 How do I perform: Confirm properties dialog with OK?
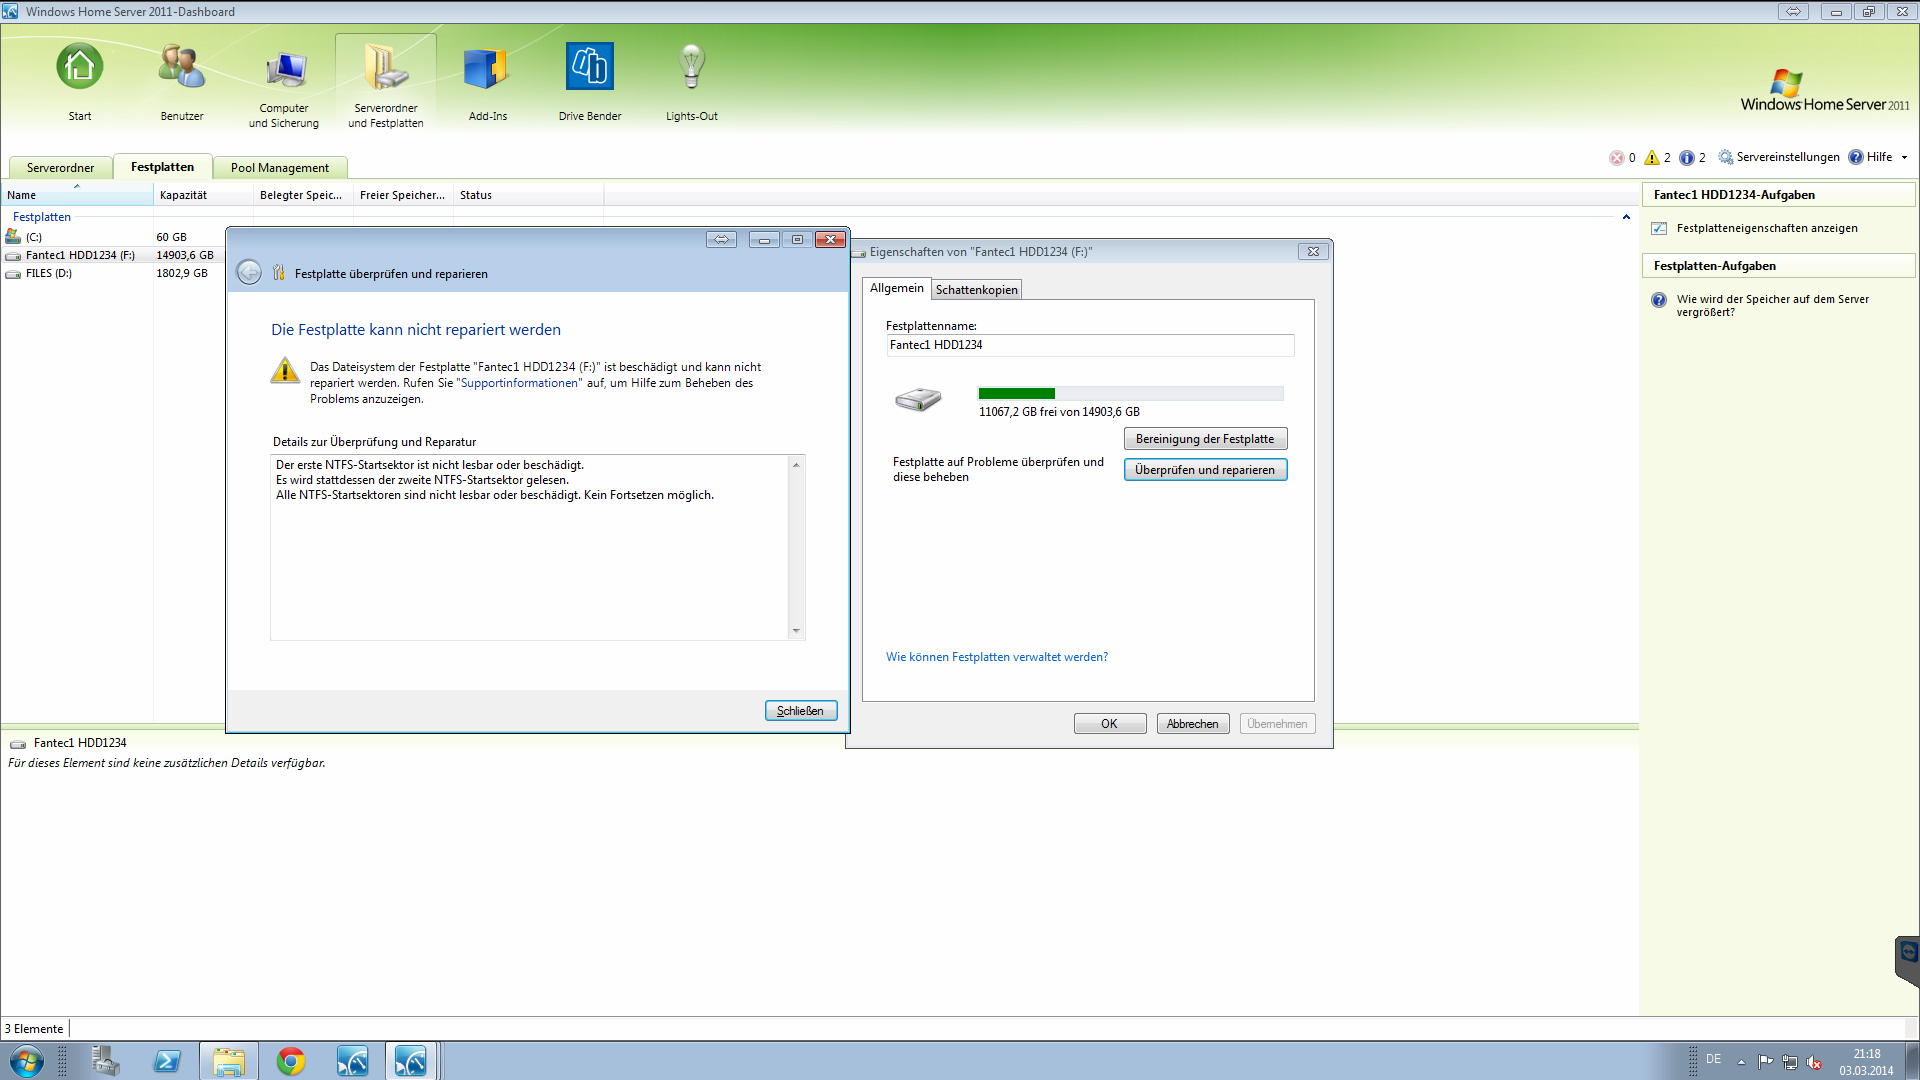click(1110, 724)
